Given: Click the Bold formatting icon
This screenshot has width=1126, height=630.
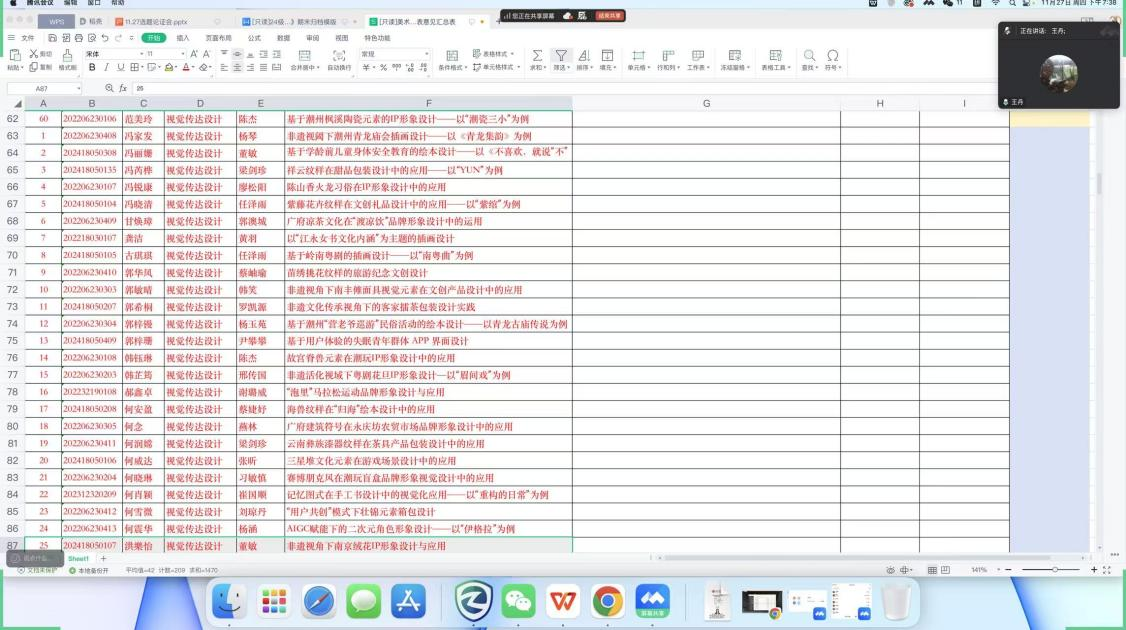Looking at the screenshot, I should click(92, 68).
